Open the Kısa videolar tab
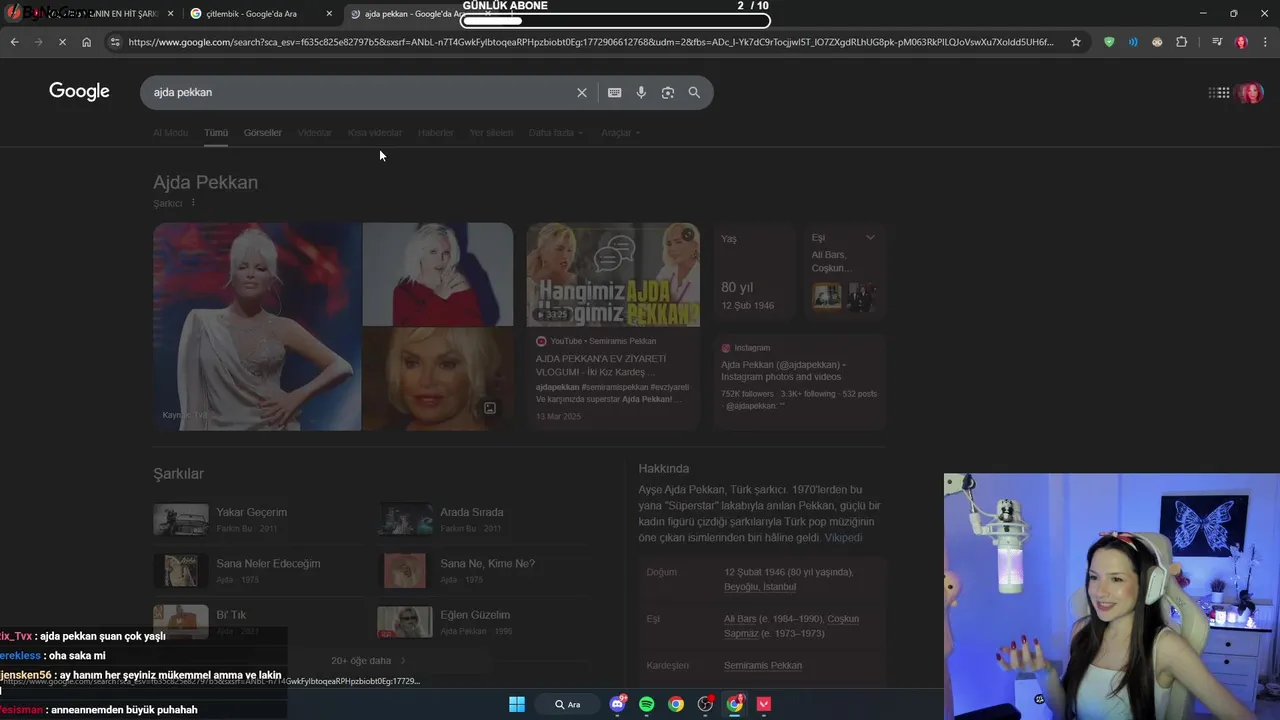This screenshot has width=1280, height=720. point(375,133)
